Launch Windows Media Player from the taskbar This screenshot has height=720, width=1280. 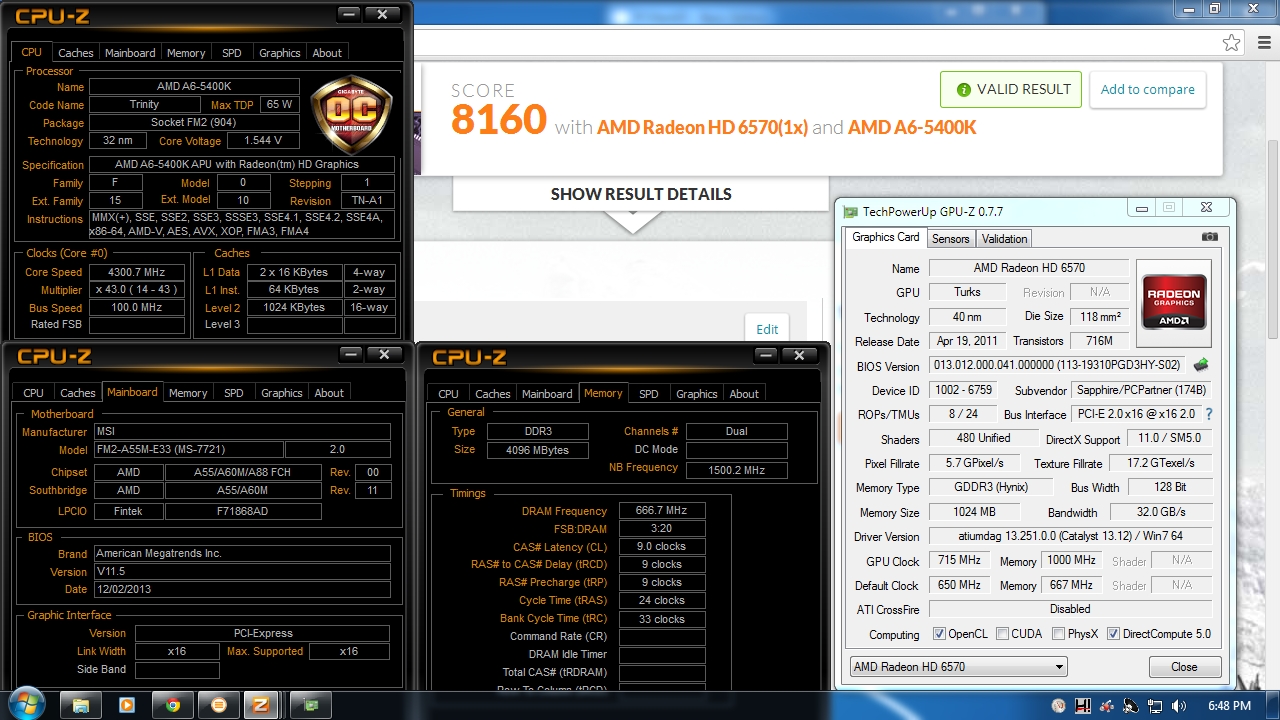tap(127, 705)
